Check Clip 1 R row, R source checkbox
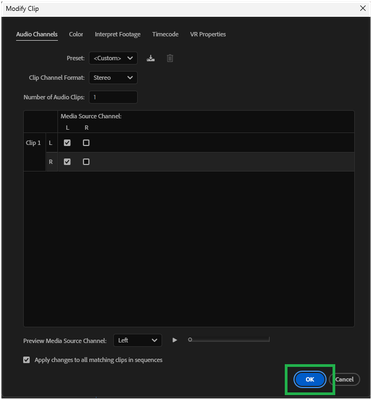 (86, 162)
